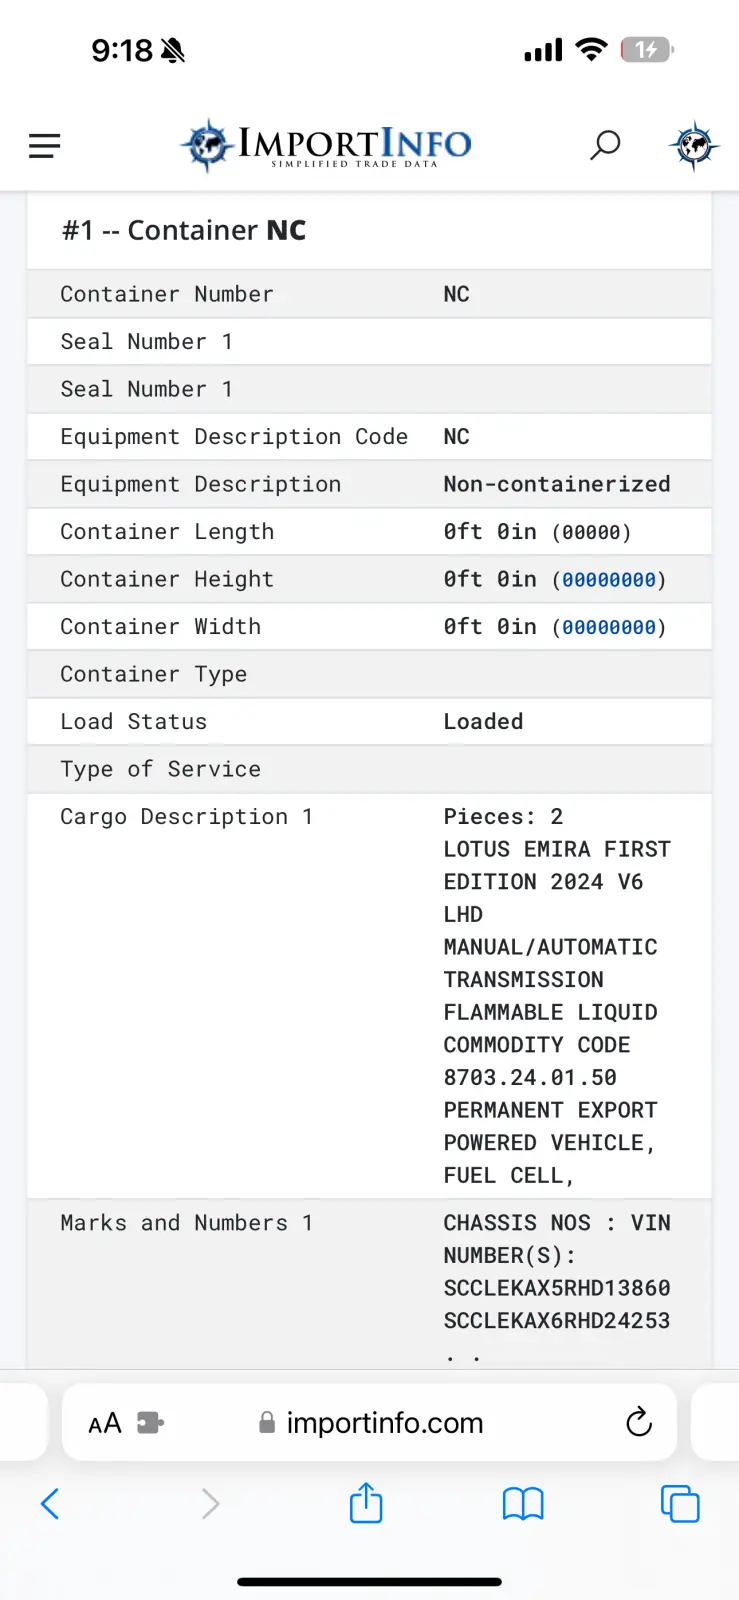Open the bookmarks book icon
The image size is (739, 1600).
(522, 1503)
